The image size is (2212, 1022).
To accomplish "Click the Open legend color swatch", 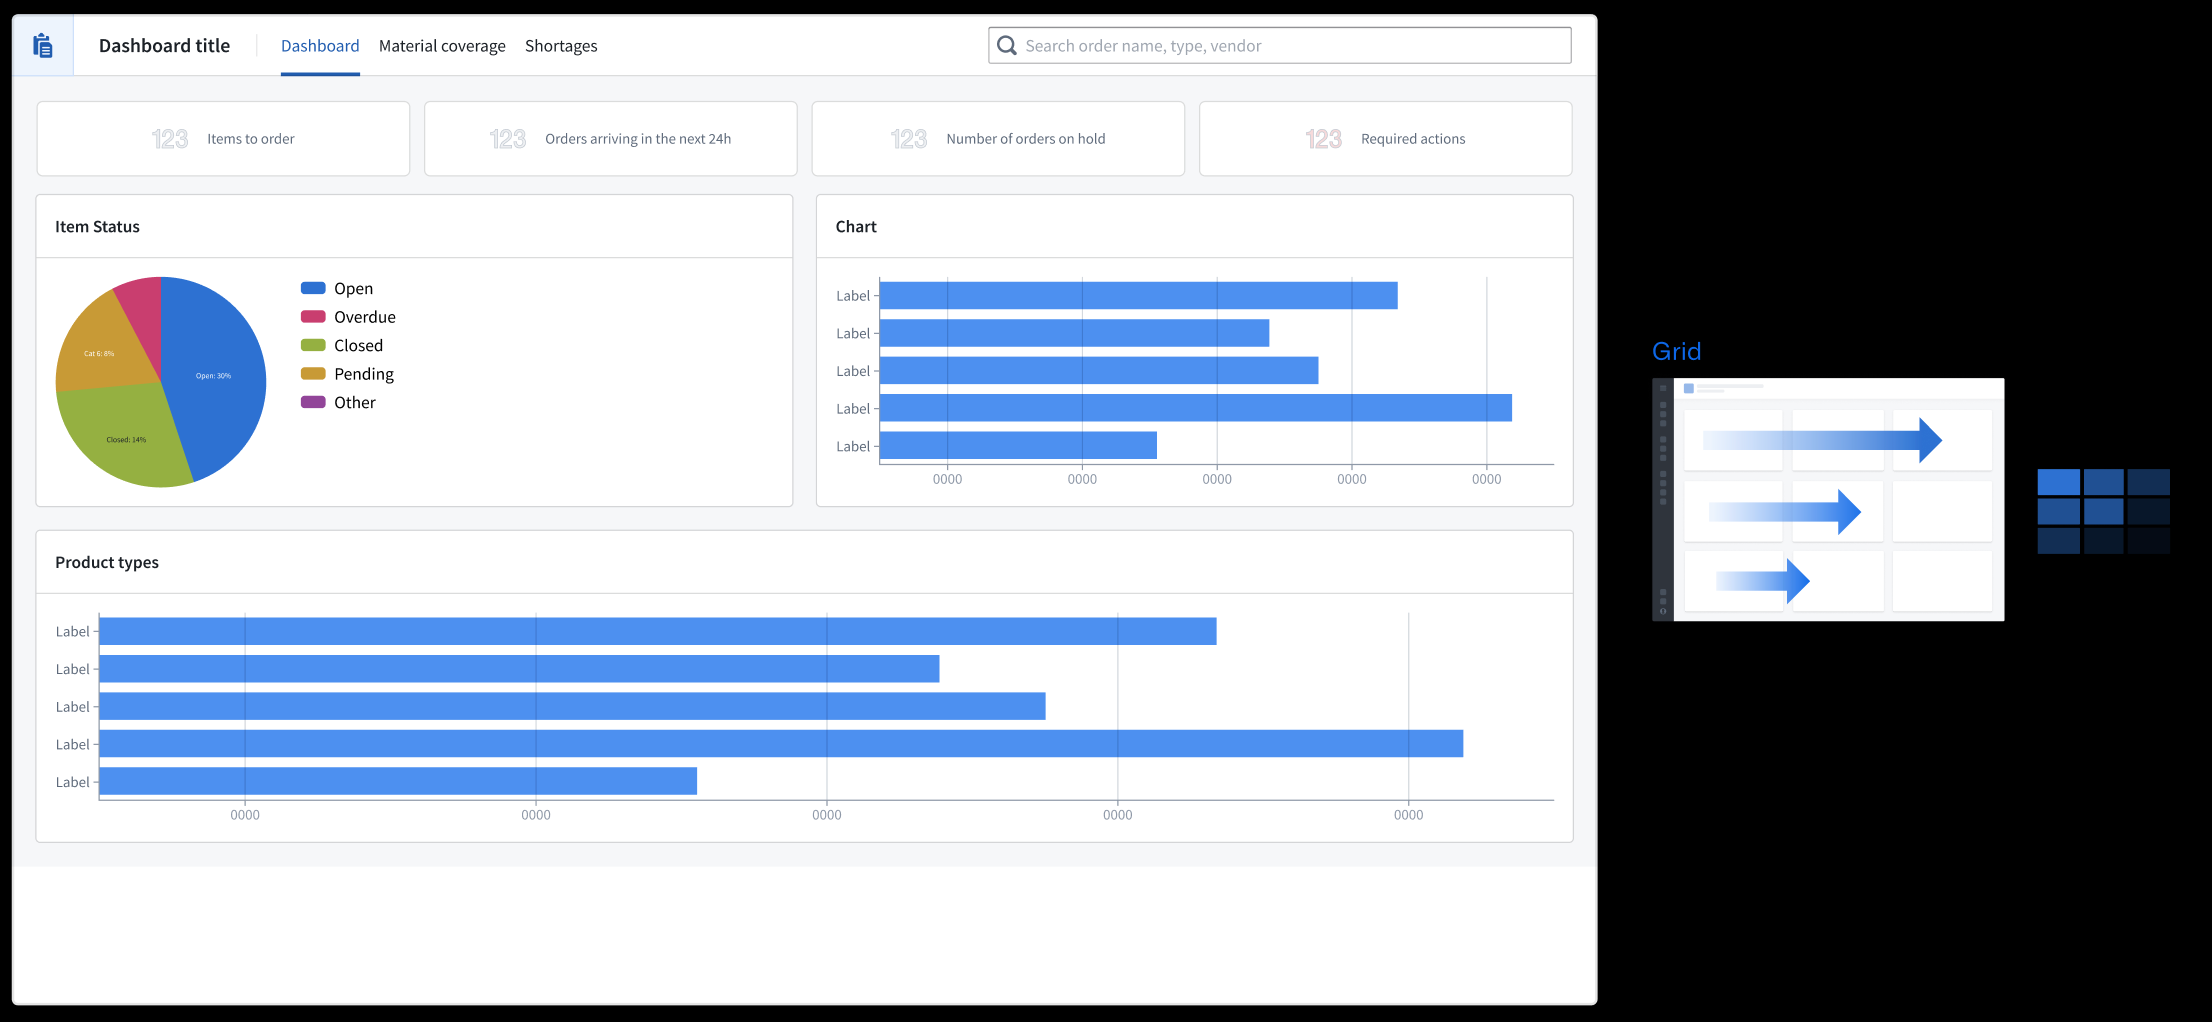I will click(313, 288).
